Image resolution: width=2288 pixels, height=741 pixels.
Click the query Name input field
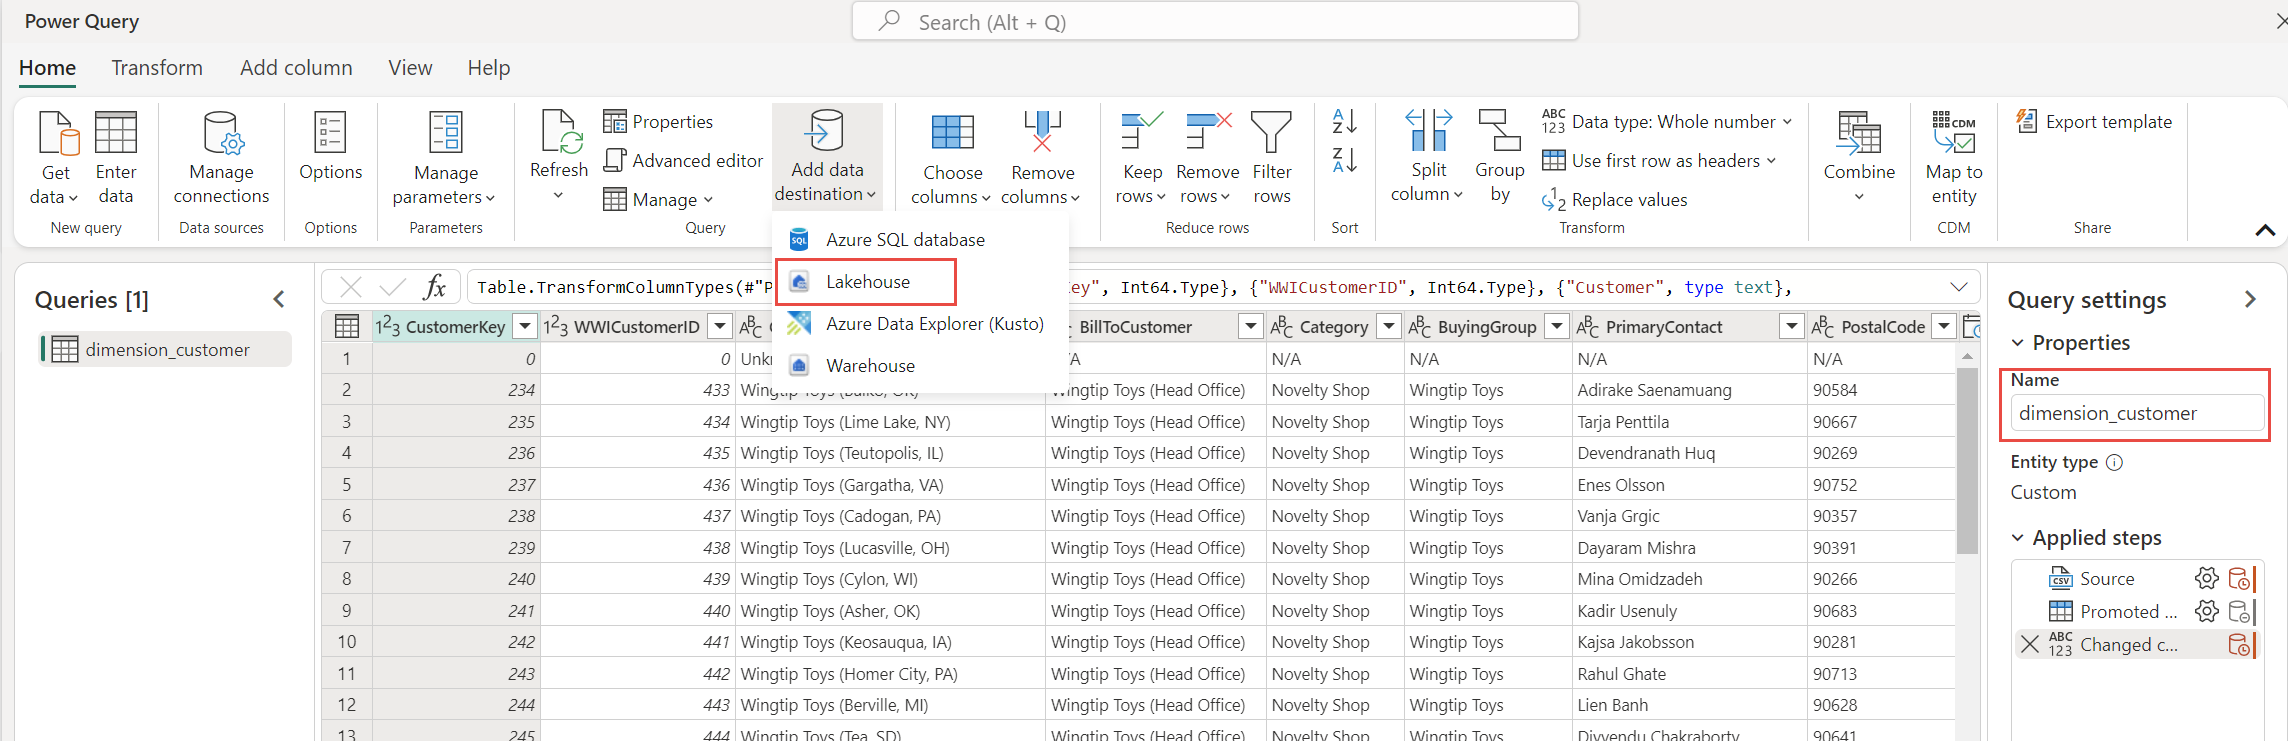tap(2136, 413)
